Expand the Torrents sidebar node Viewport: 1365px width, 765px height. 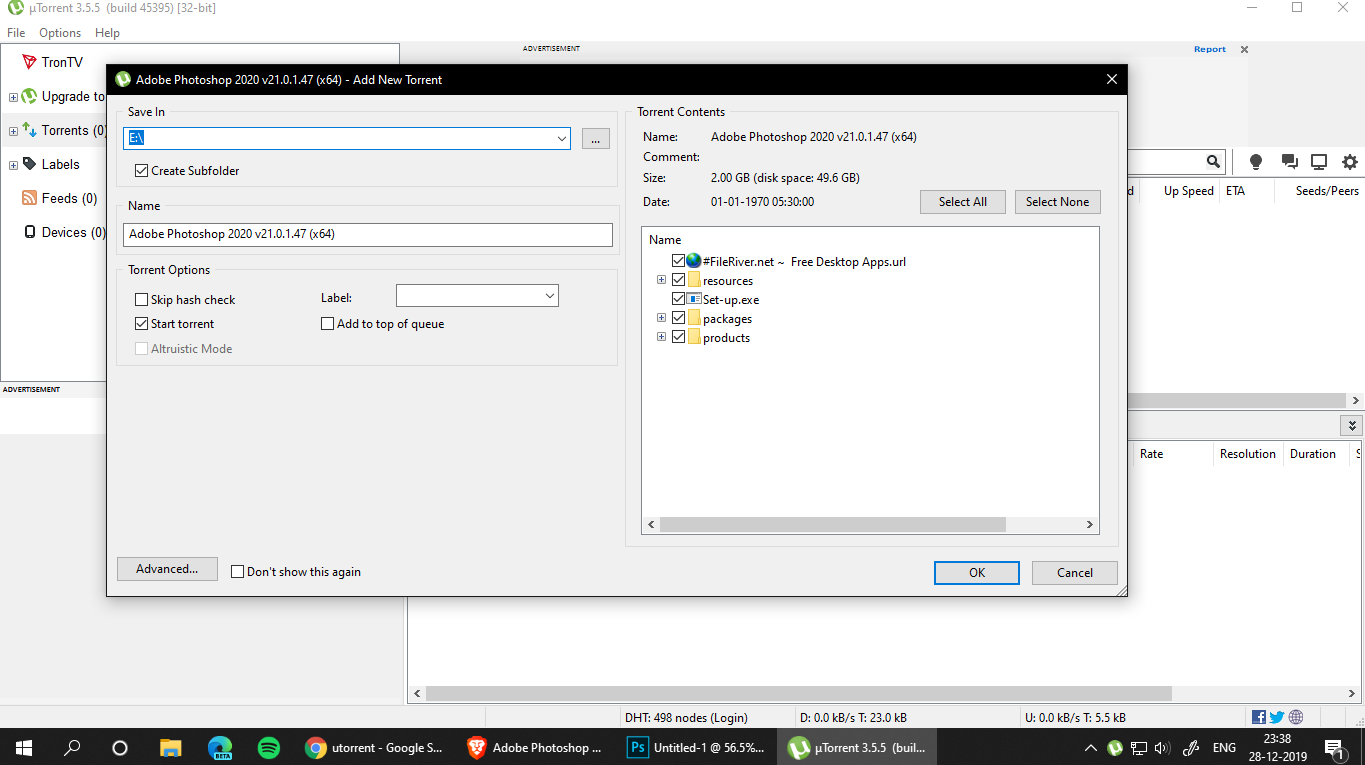13,131
